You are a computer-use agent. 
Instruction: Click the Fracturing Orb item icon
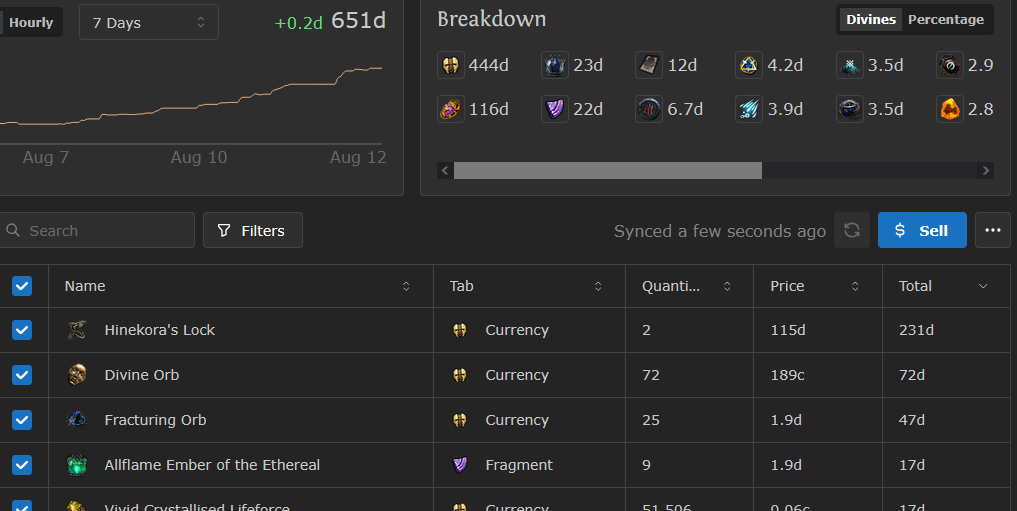(77, 420)
